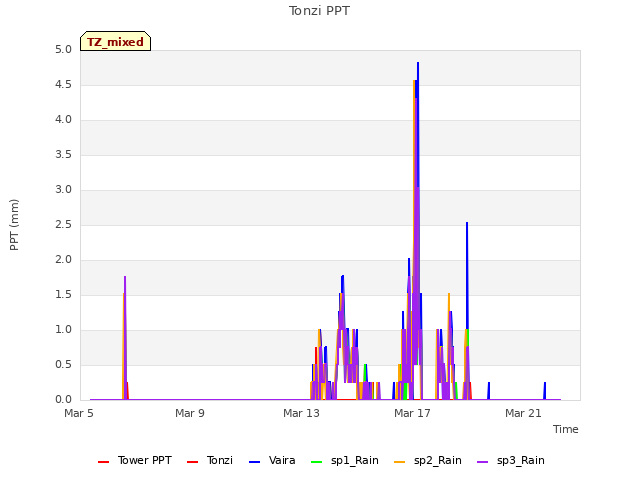
Task: Toggle the sp2_Rain legend entry
Action: [x=428, y=460]
